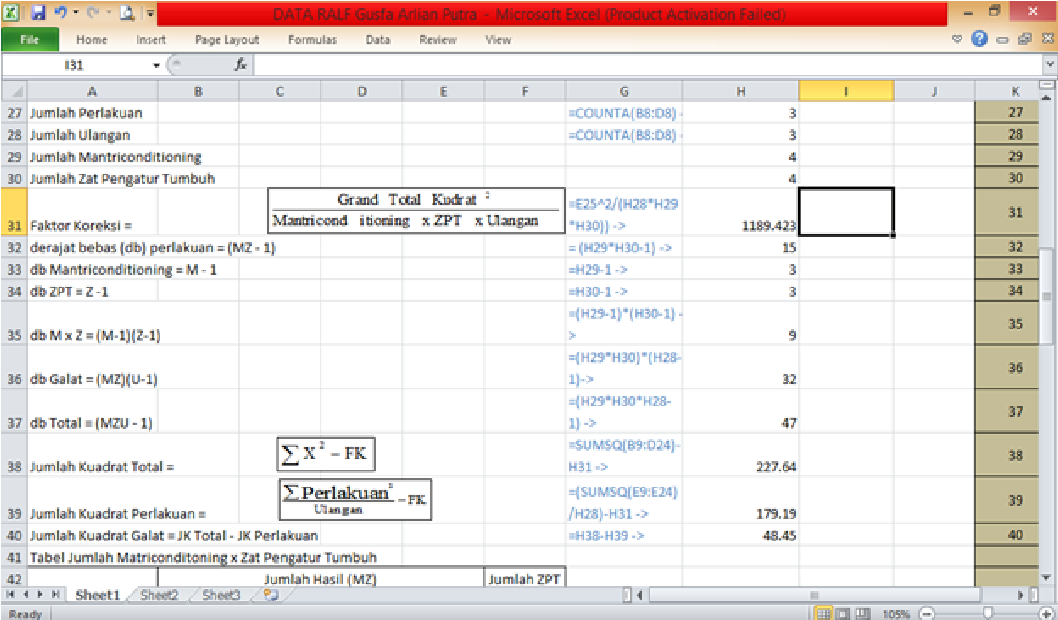
Task: Expand the formula bar using its chevron
Action: click(1048, 65)
